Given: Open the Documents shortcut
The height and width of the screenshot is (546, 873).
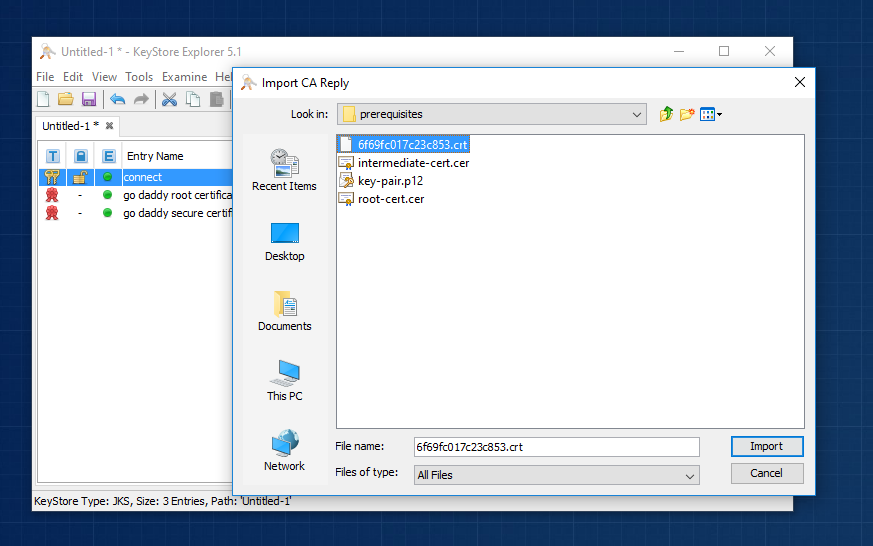Looking at the screenshot, I should point(284,311).
